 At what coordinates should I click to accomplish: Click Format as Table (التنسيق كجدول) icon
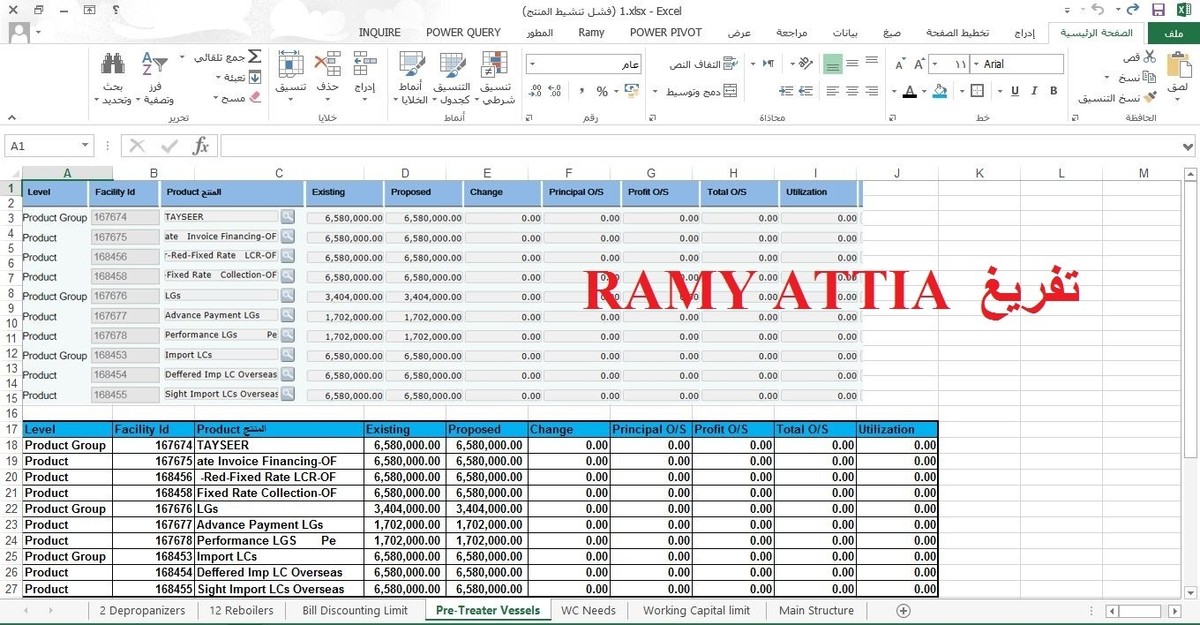452,66
